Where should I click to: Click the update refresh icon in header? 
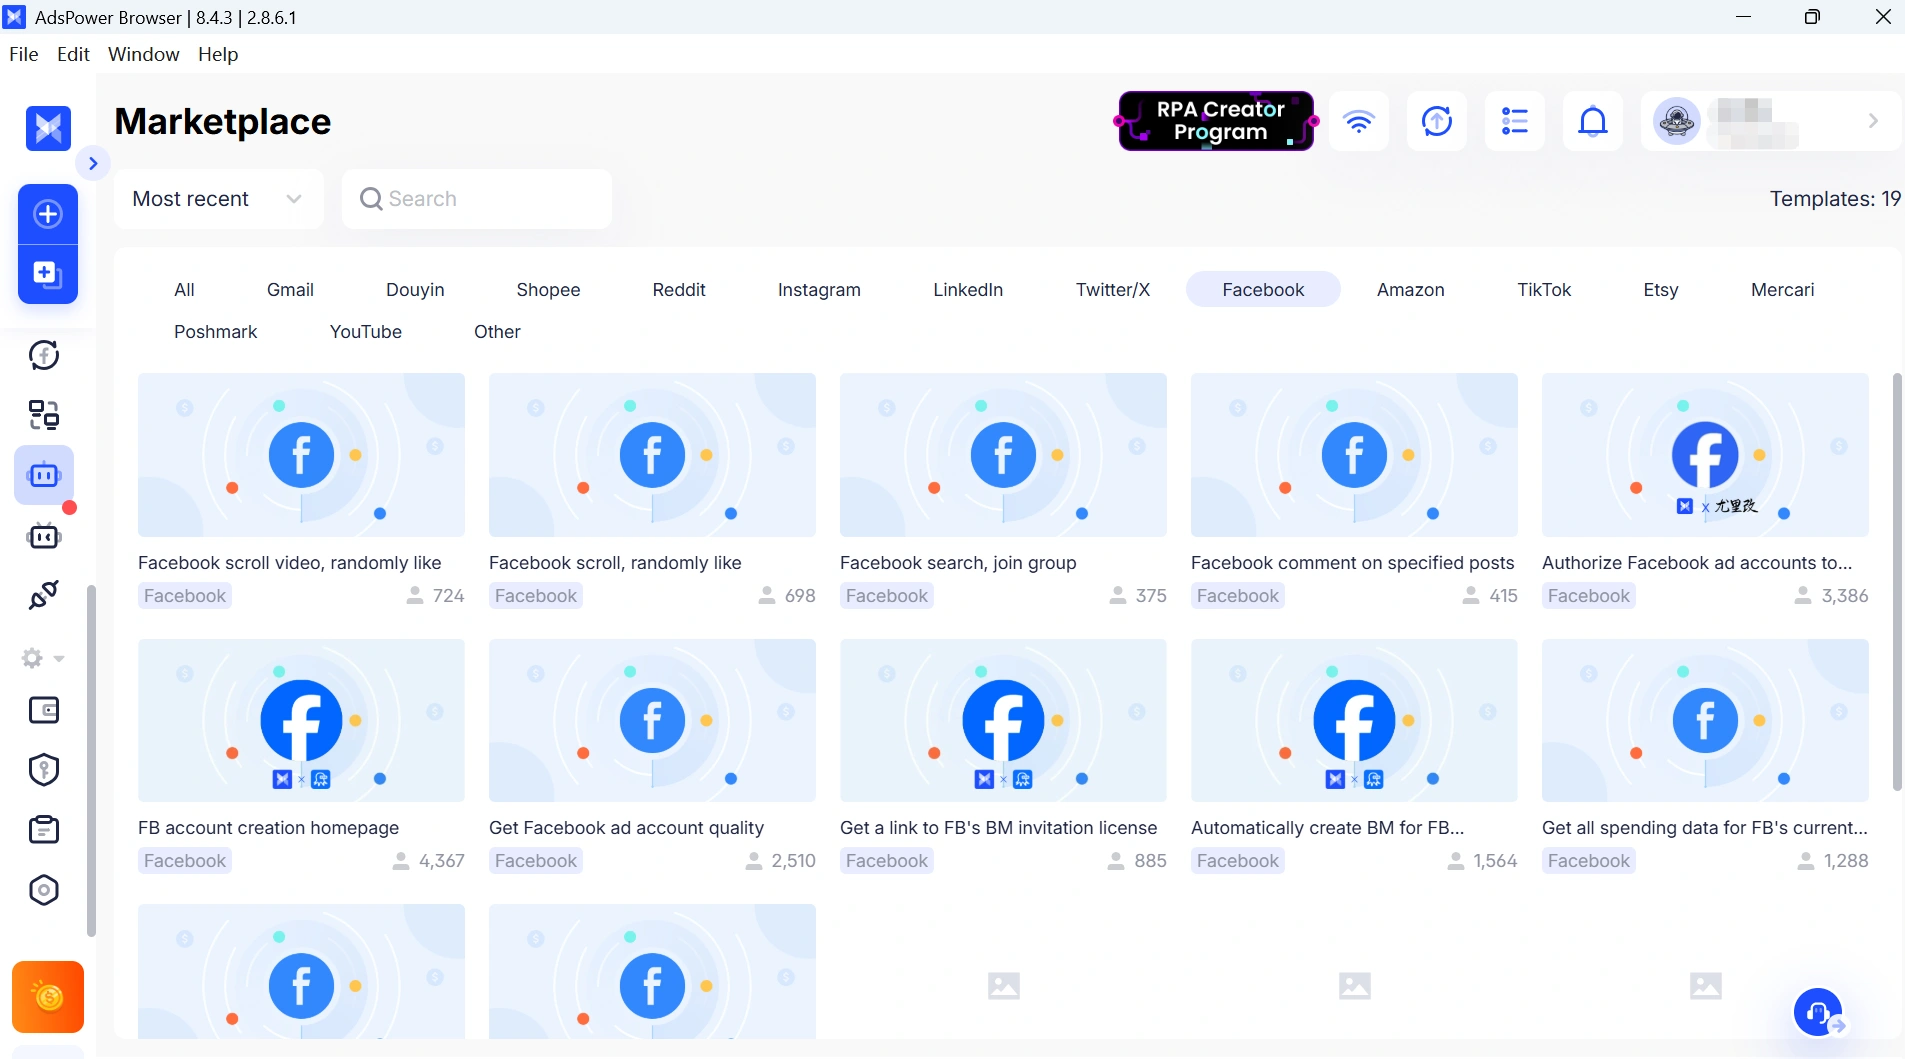(1437, 121)
